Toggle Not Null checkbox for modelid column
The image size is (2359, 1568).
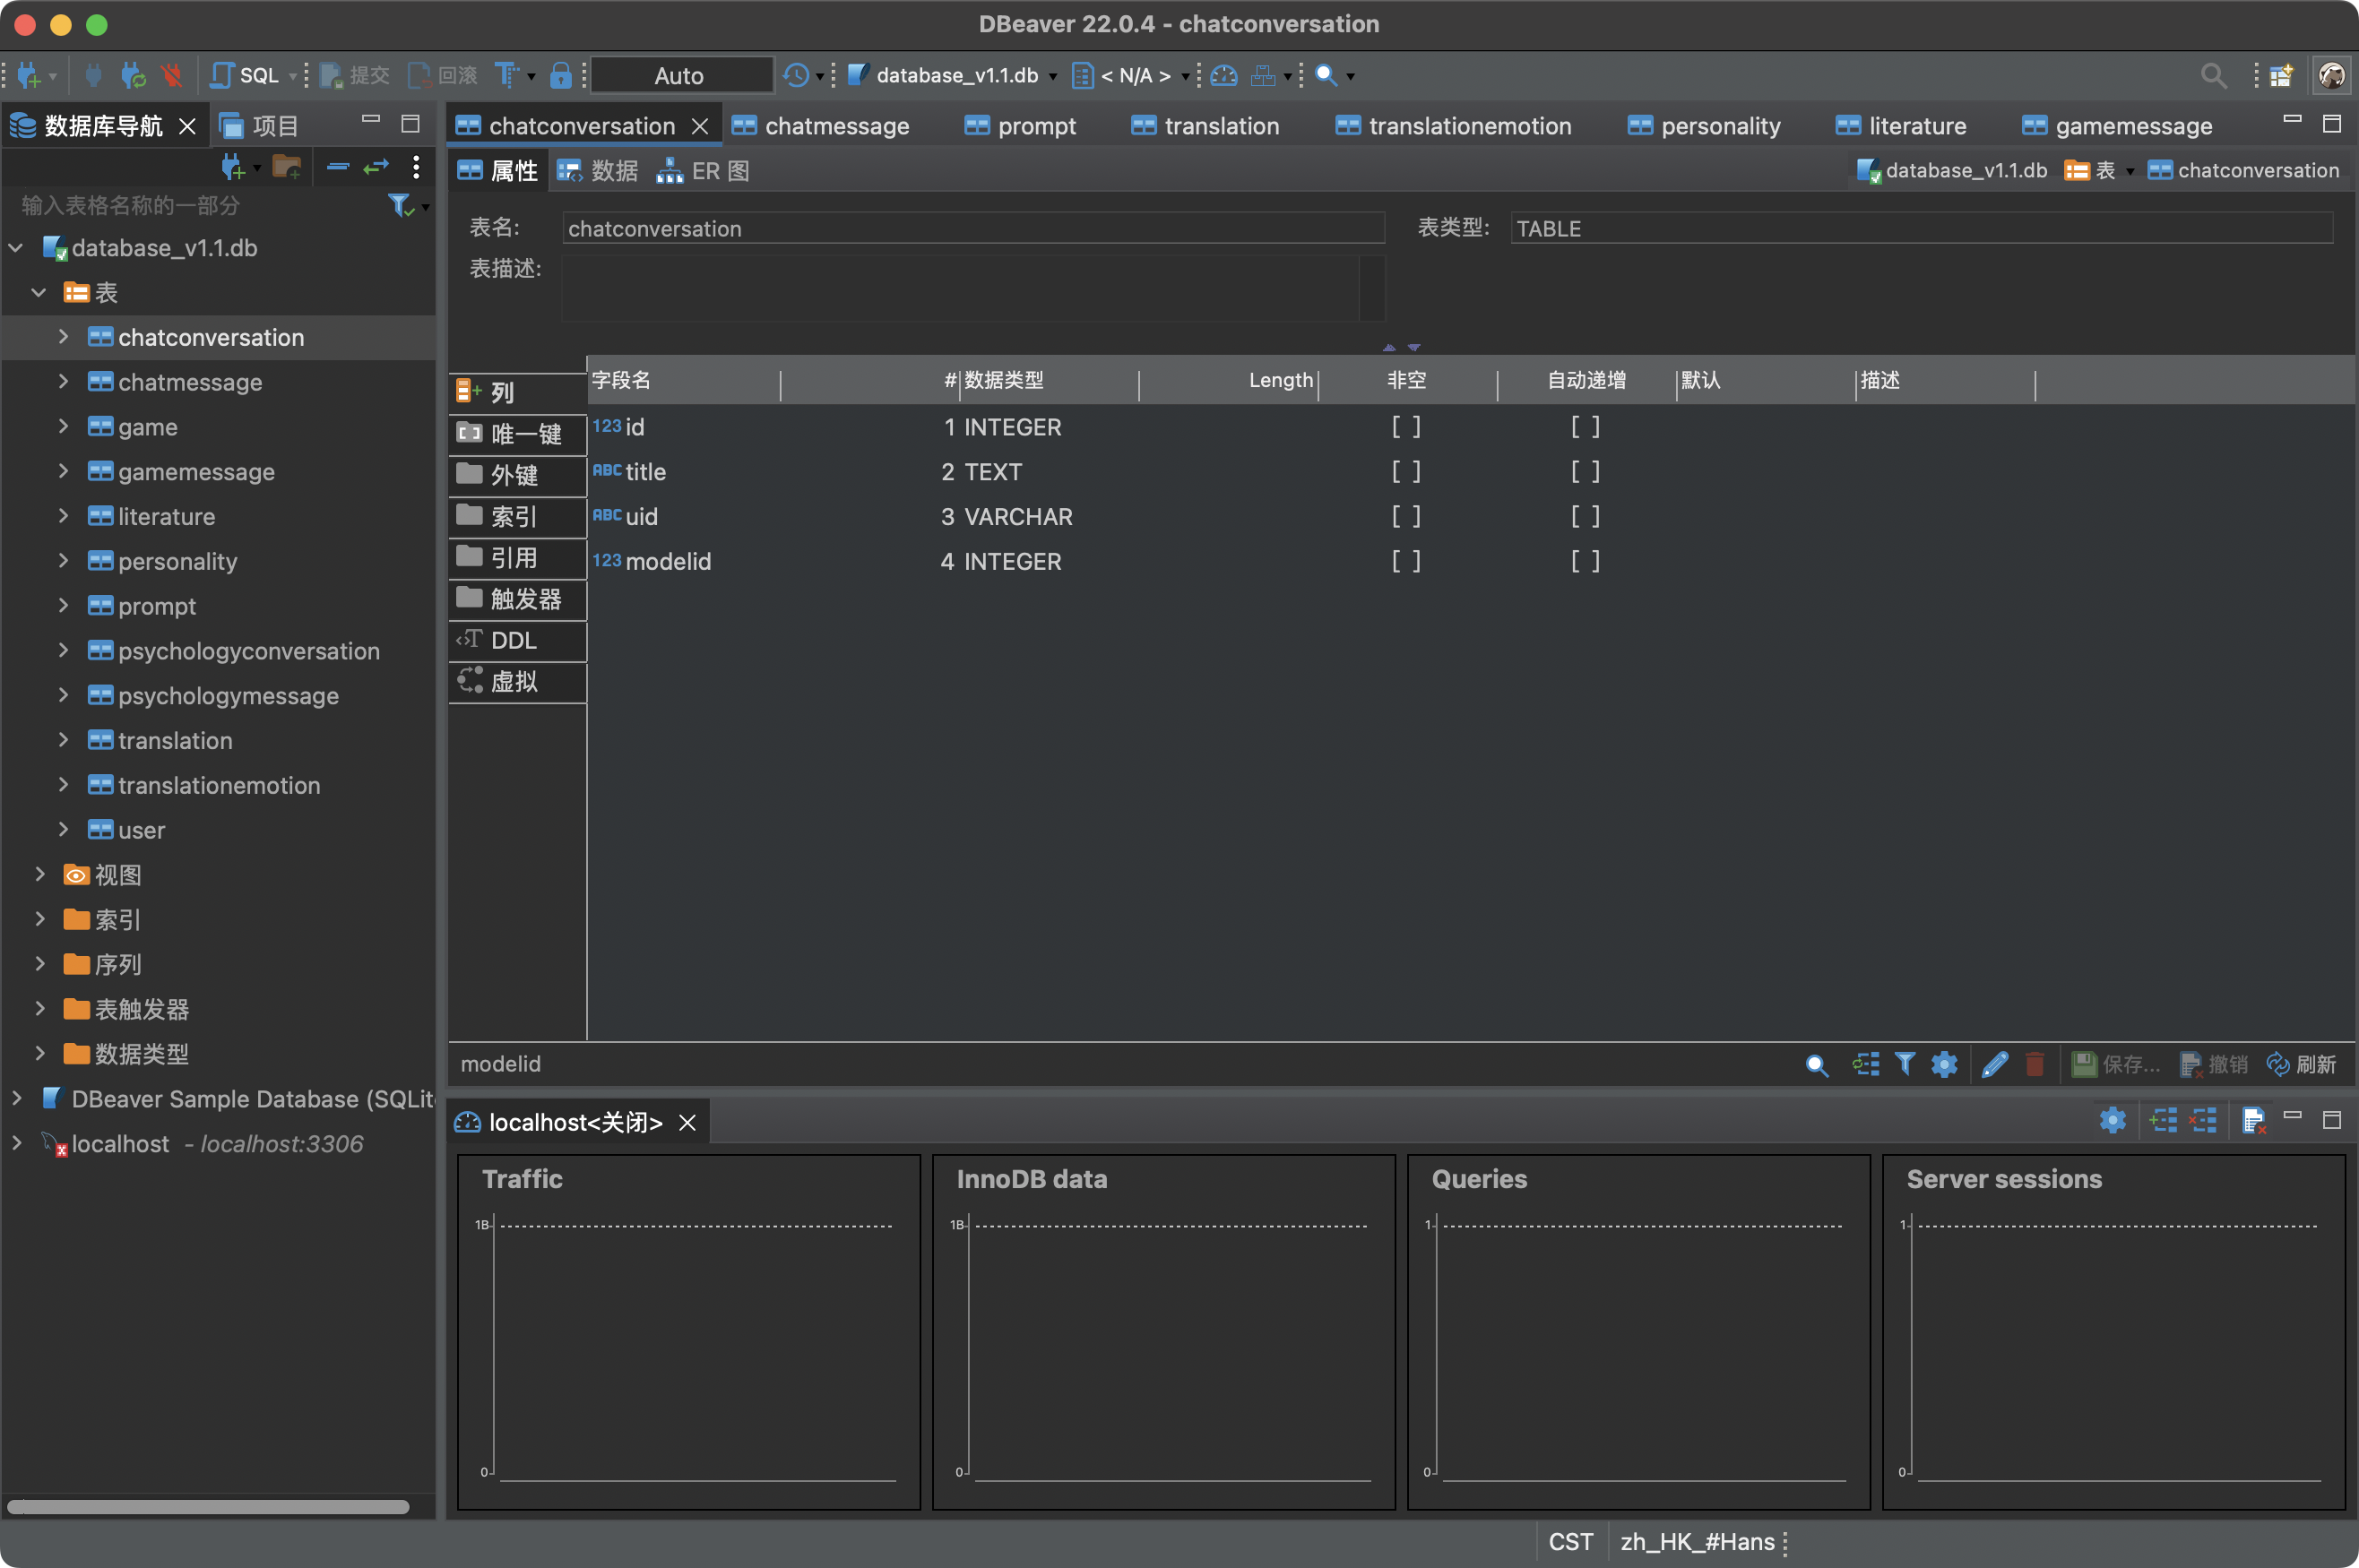[1405, 561]
